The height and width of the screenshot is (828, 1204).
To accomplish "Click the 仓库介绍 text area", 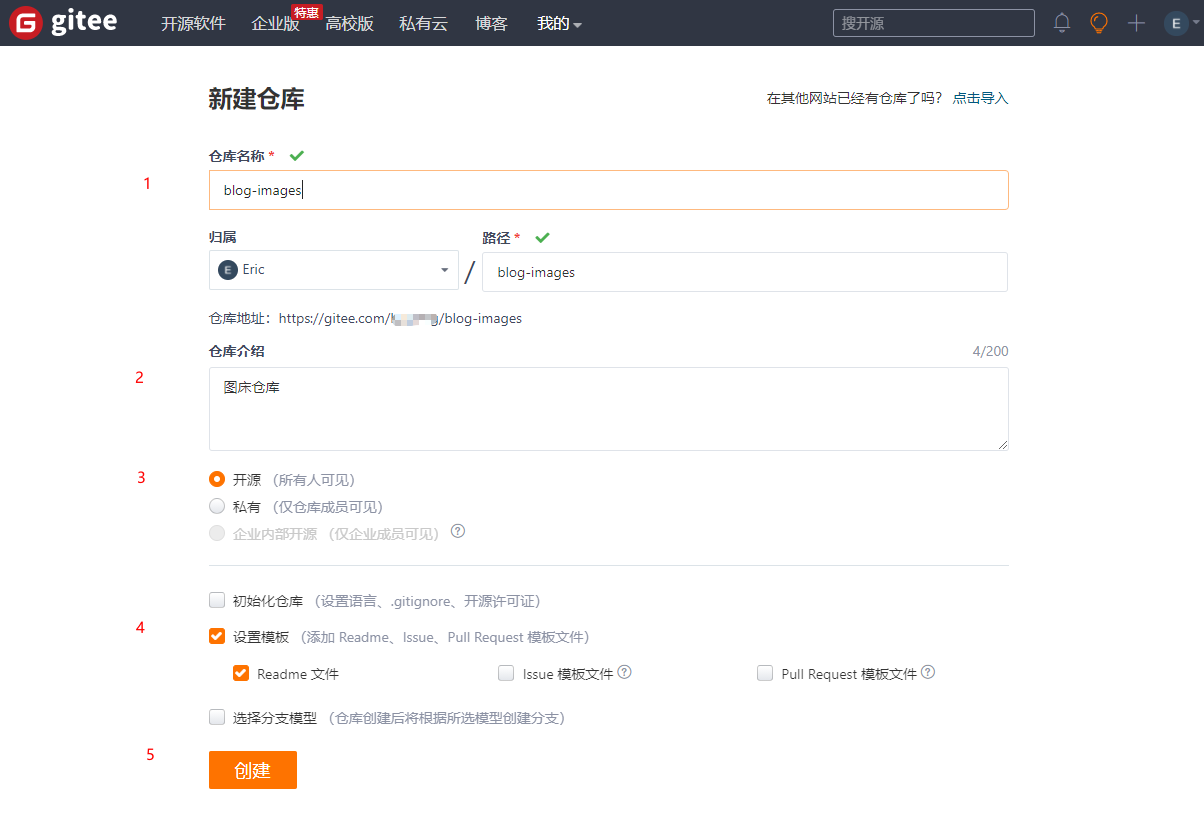I will pos(609,409).
